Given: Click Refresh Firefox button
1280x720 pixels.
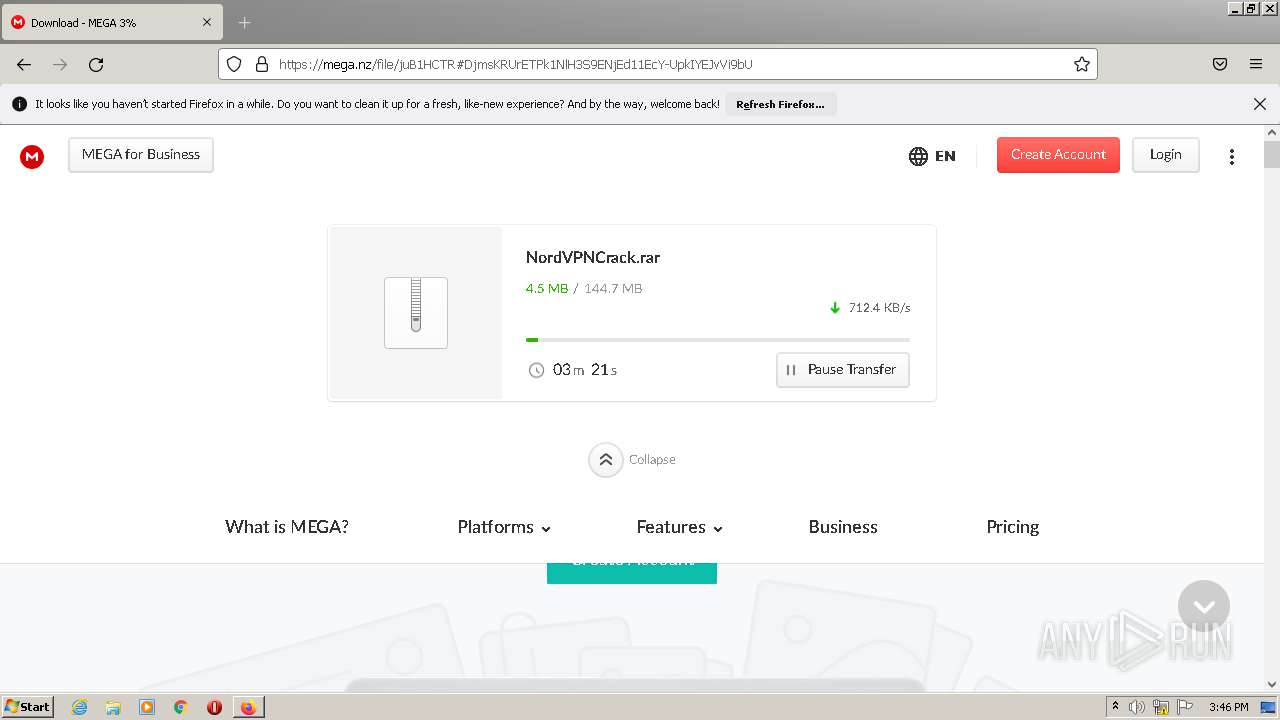Looking at the screenshot, I should (x=780, y=104).
